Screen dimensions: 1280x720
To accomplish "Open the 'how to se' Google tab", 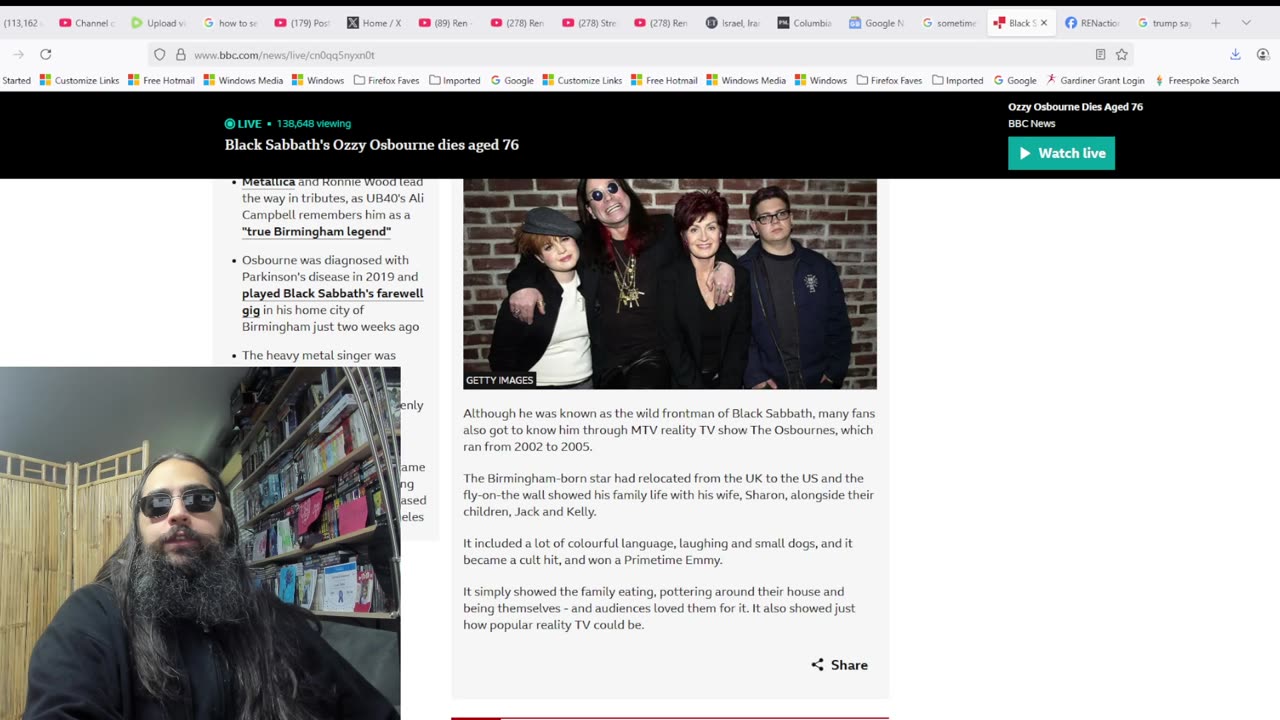I will (230, 23).
